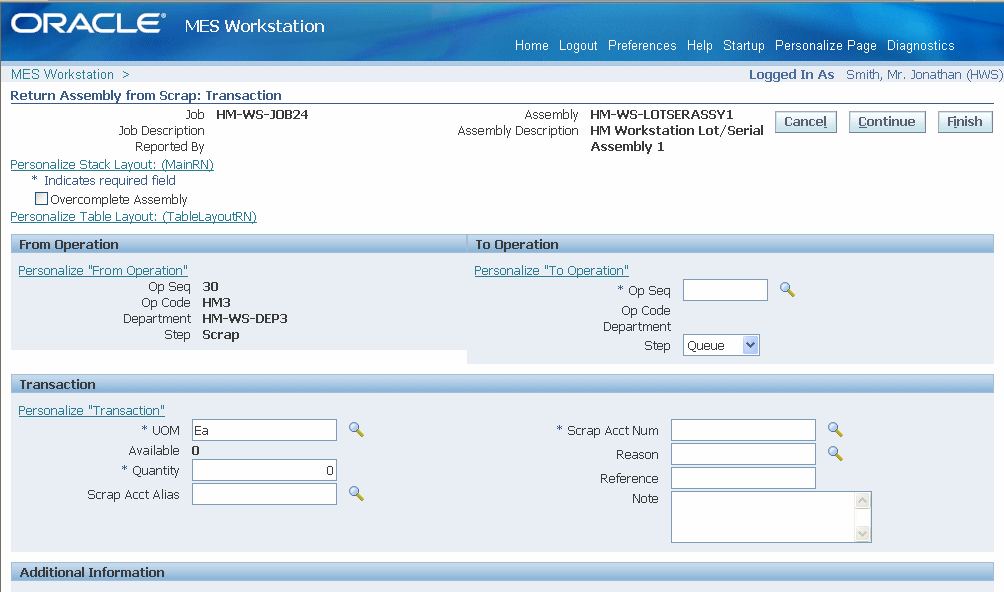This screenshot has width=1004, height=592.
Task: Open the Personalize "From Operation" link
Action: click(x=102, y=271)
